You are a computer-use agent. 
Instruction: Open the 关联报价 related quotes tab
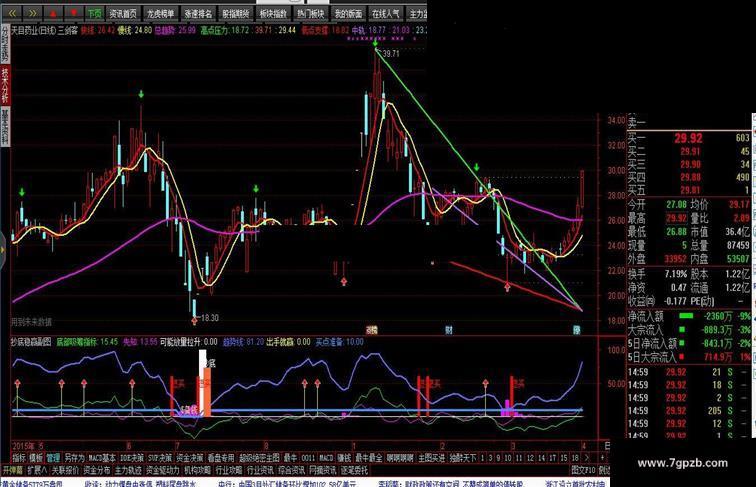click(65, 470)
